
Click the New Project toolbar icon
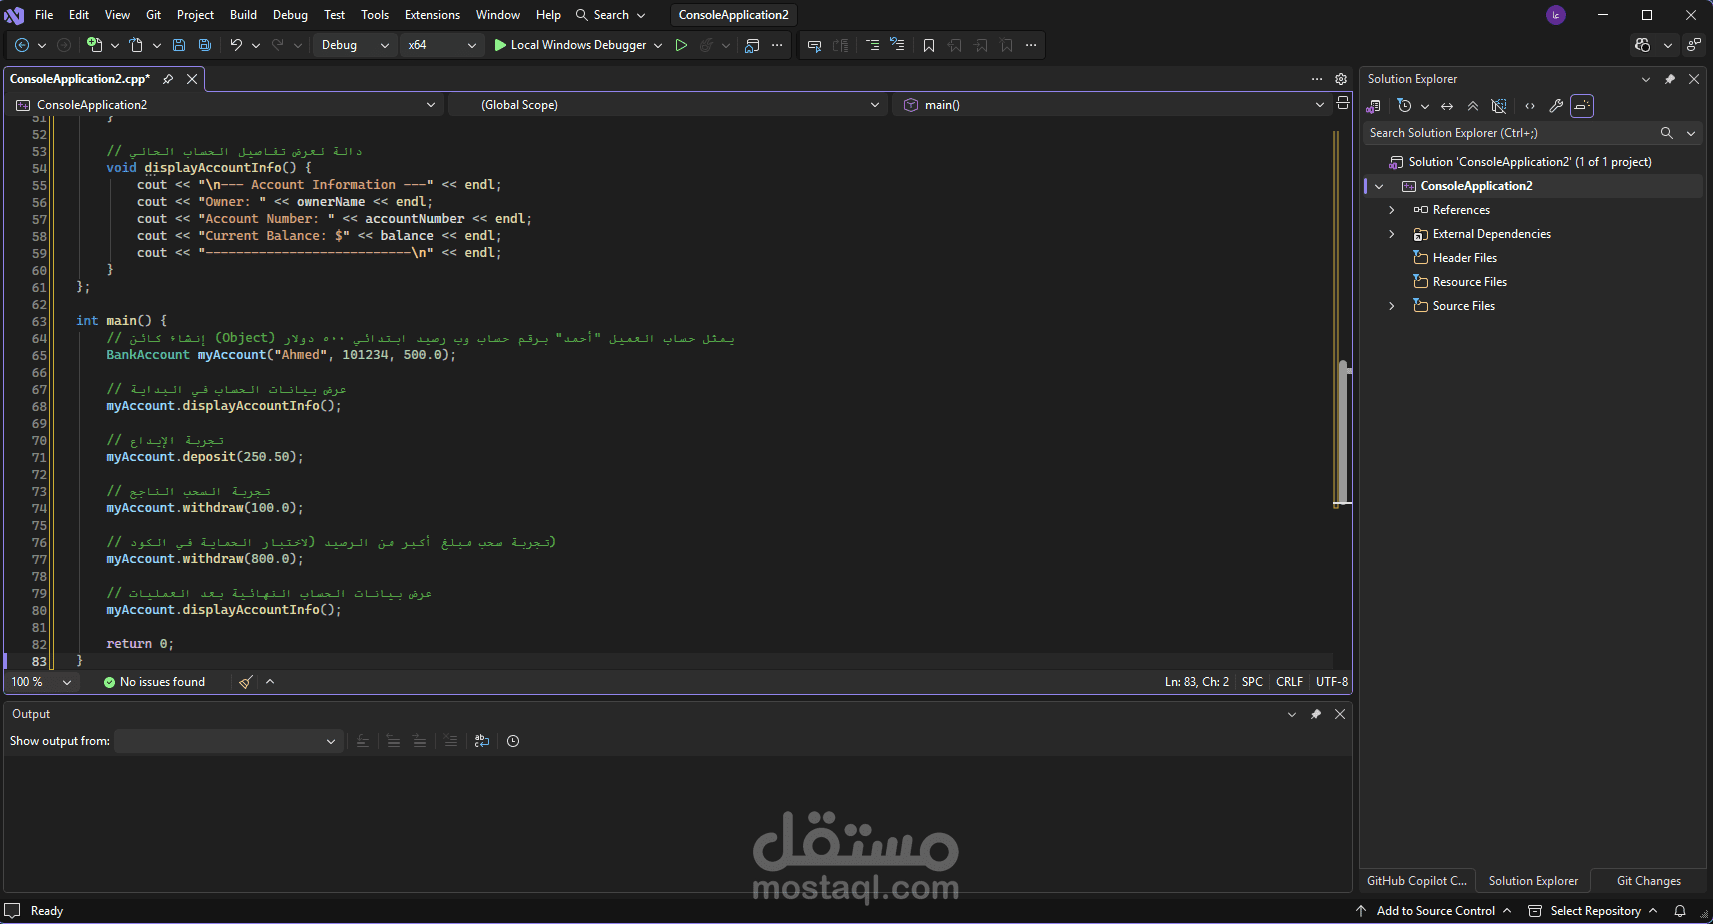(94, 45)
